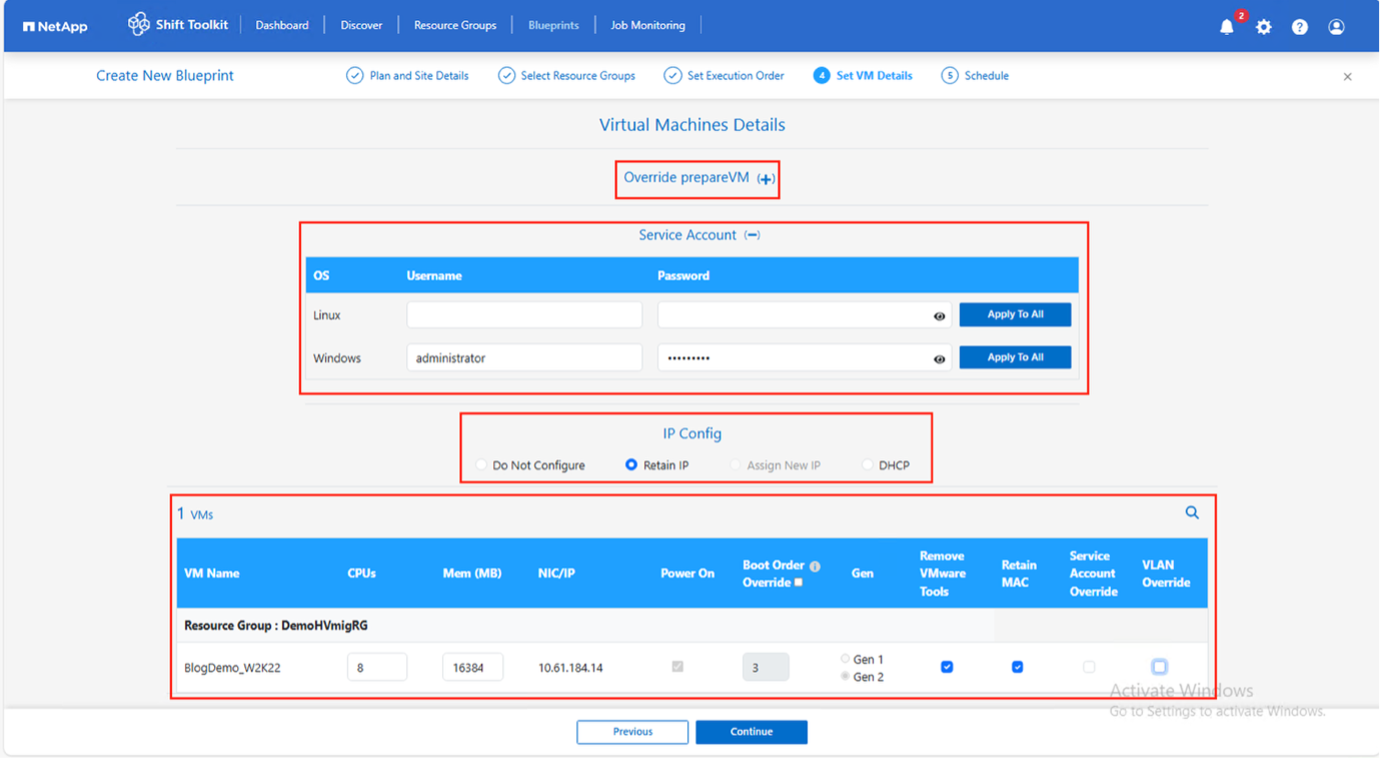
Task: Show the Linux password with eye icon
Action: tap(939, 316)
